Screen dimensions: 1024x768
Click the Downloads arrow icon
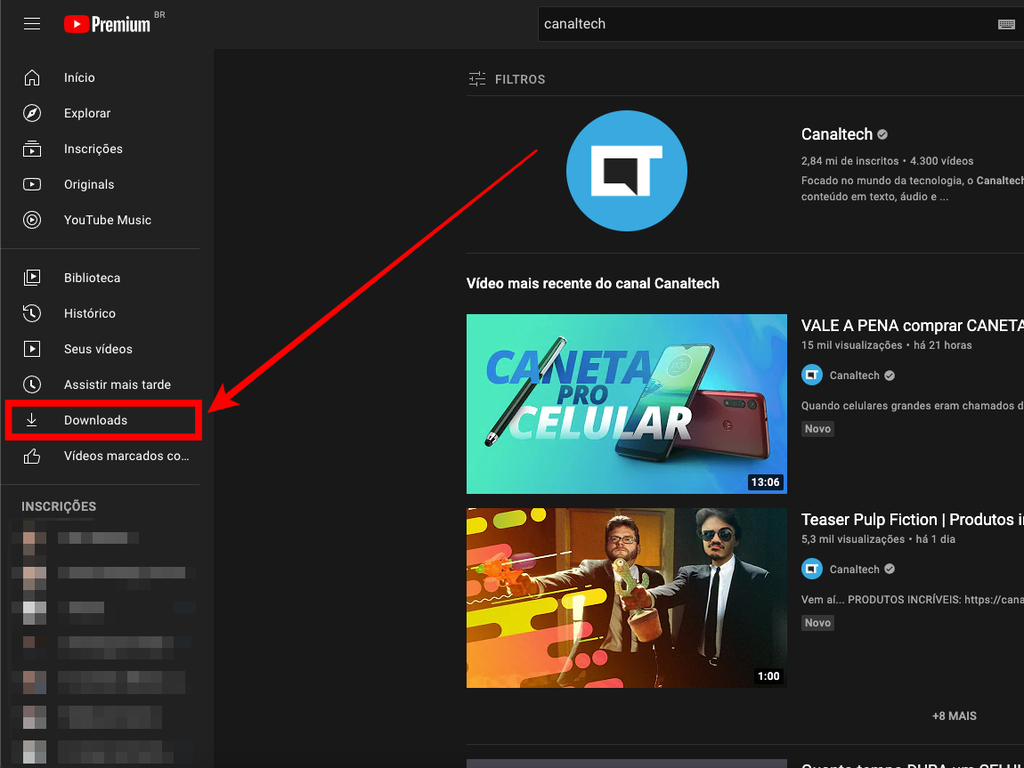(x=31, y=420)
